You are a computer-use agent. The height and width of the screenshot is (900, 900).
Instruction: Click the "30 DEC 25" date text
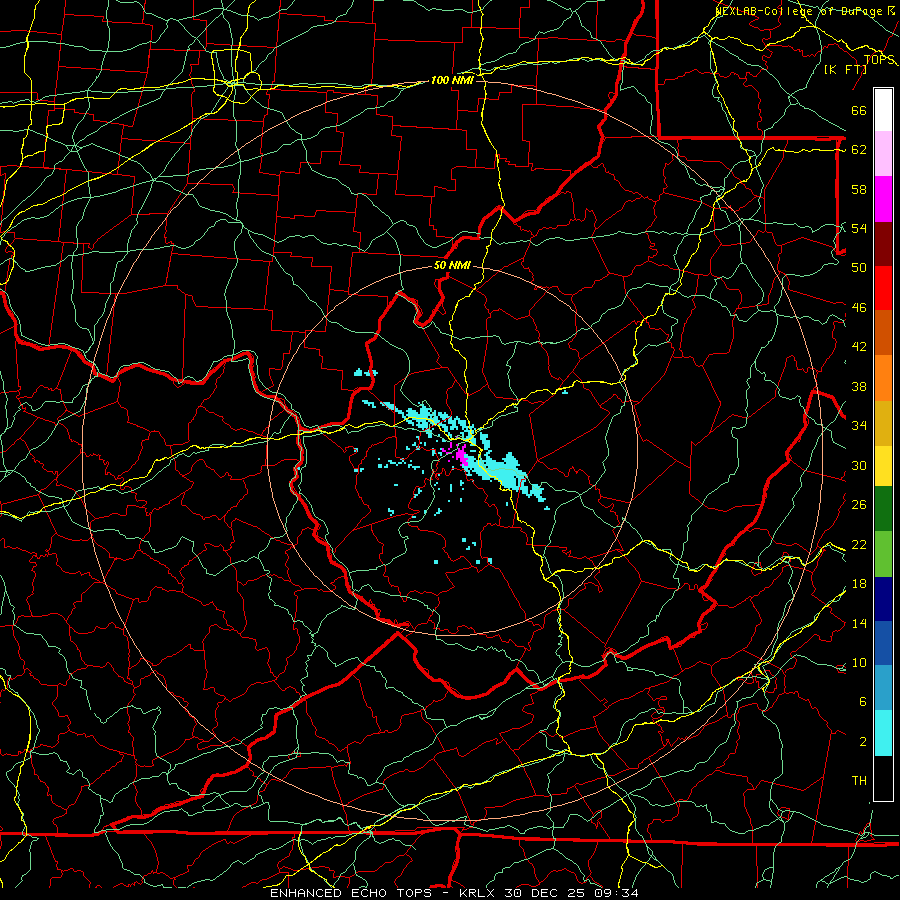[545, 893]
